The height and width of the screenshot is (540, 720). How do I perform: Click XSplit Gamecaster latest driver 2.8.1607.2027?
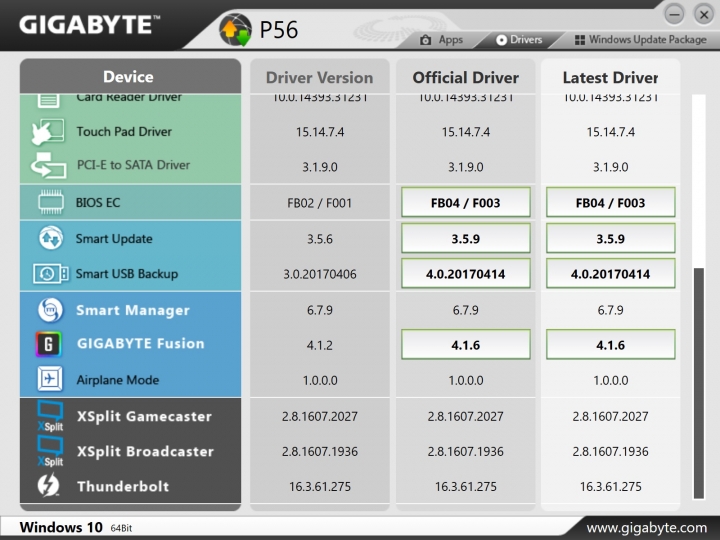(610, 416)
